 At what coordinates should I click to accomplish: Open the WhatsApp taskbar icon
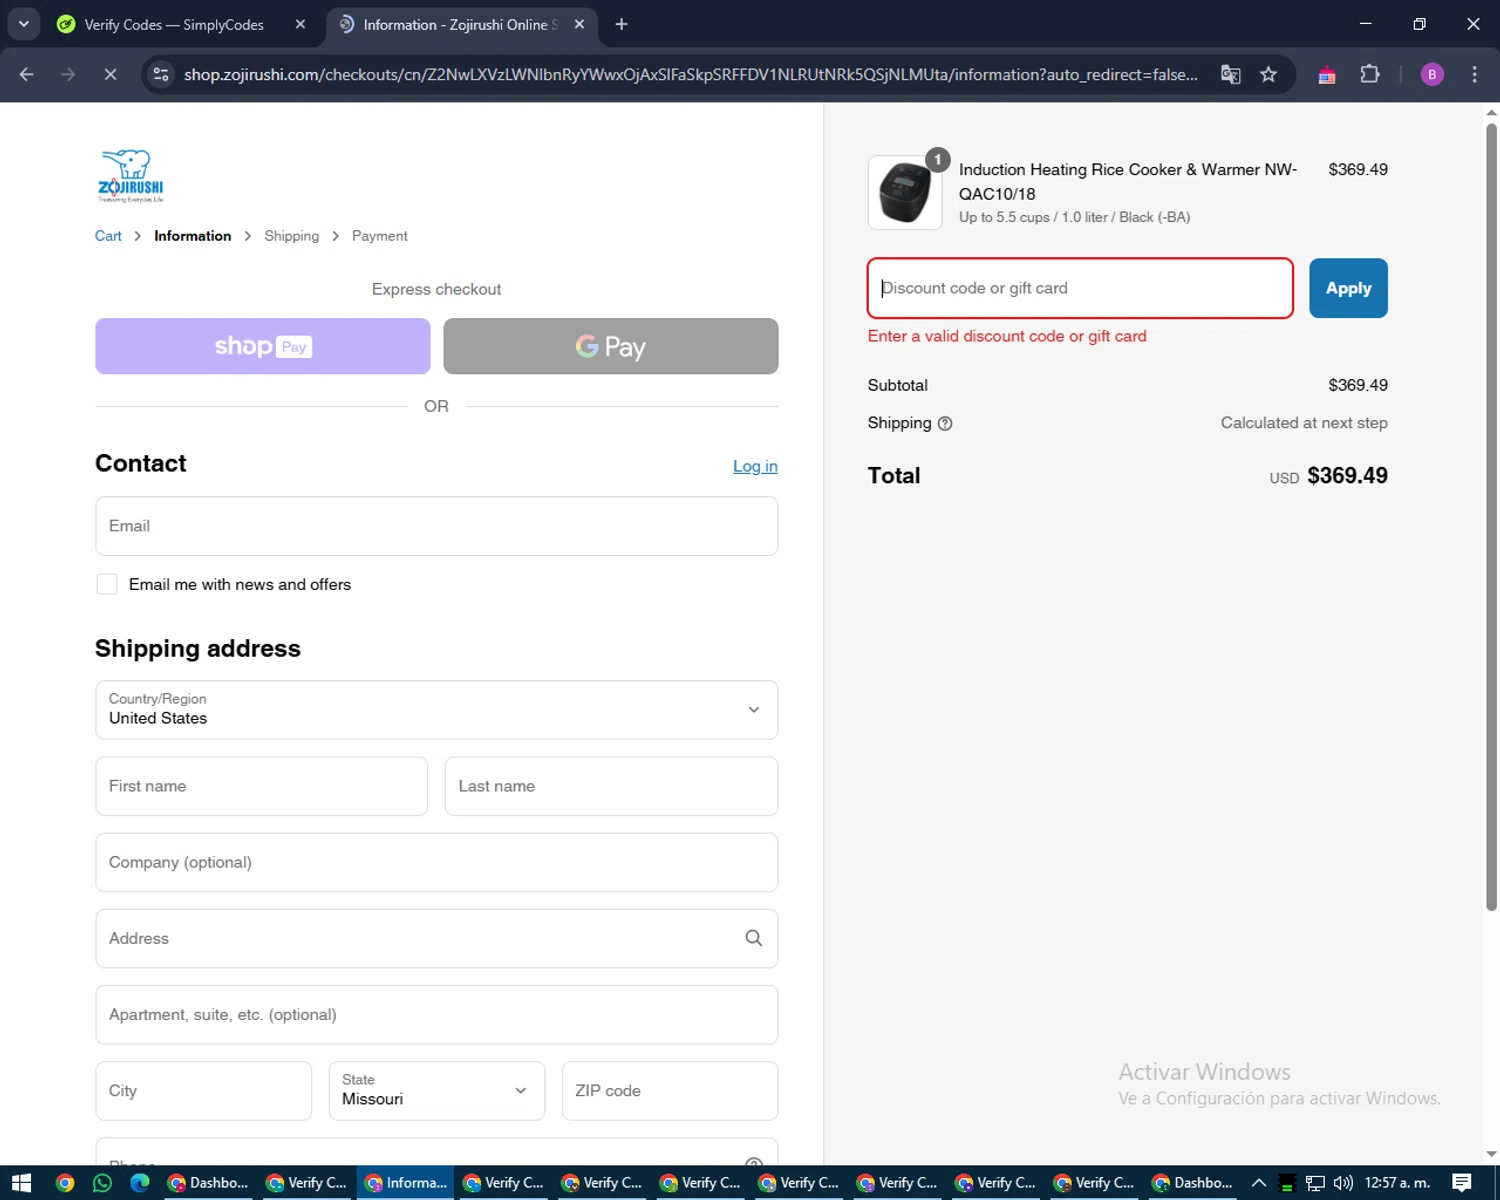[x=102, y=1183]
